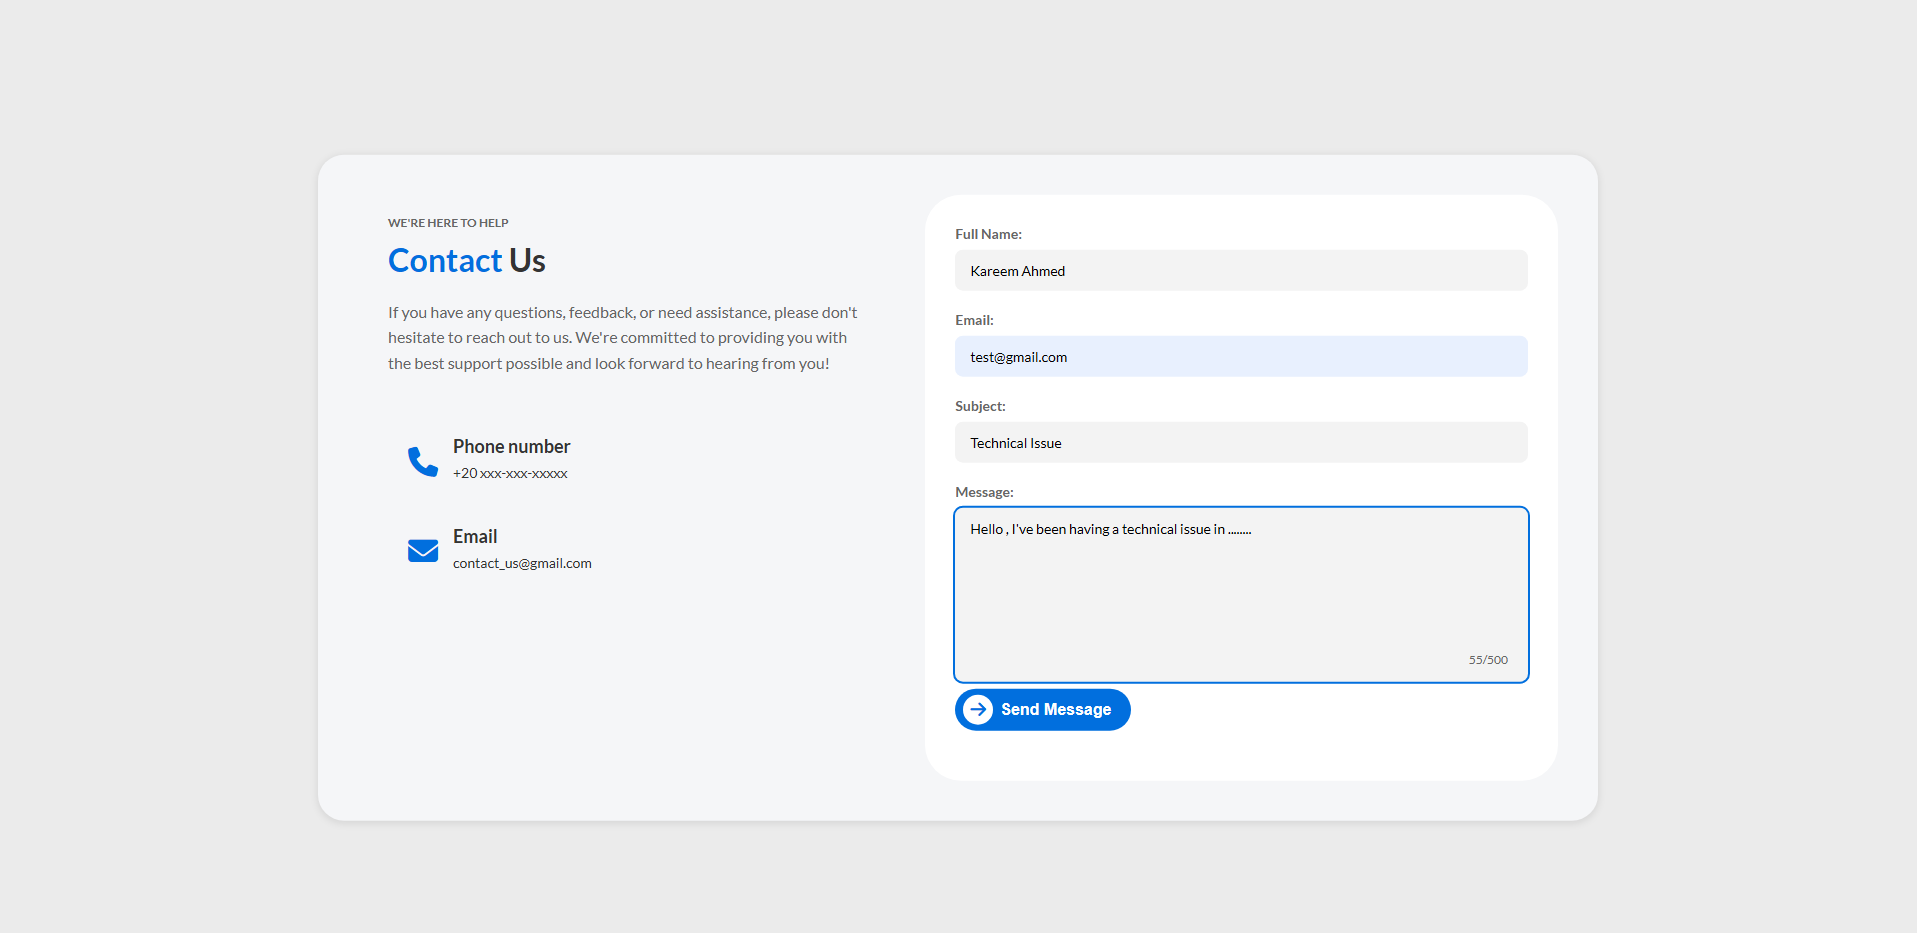The image size is (1917, 933).
Task: Click the blue phone icon
Action: pos(421,460)
